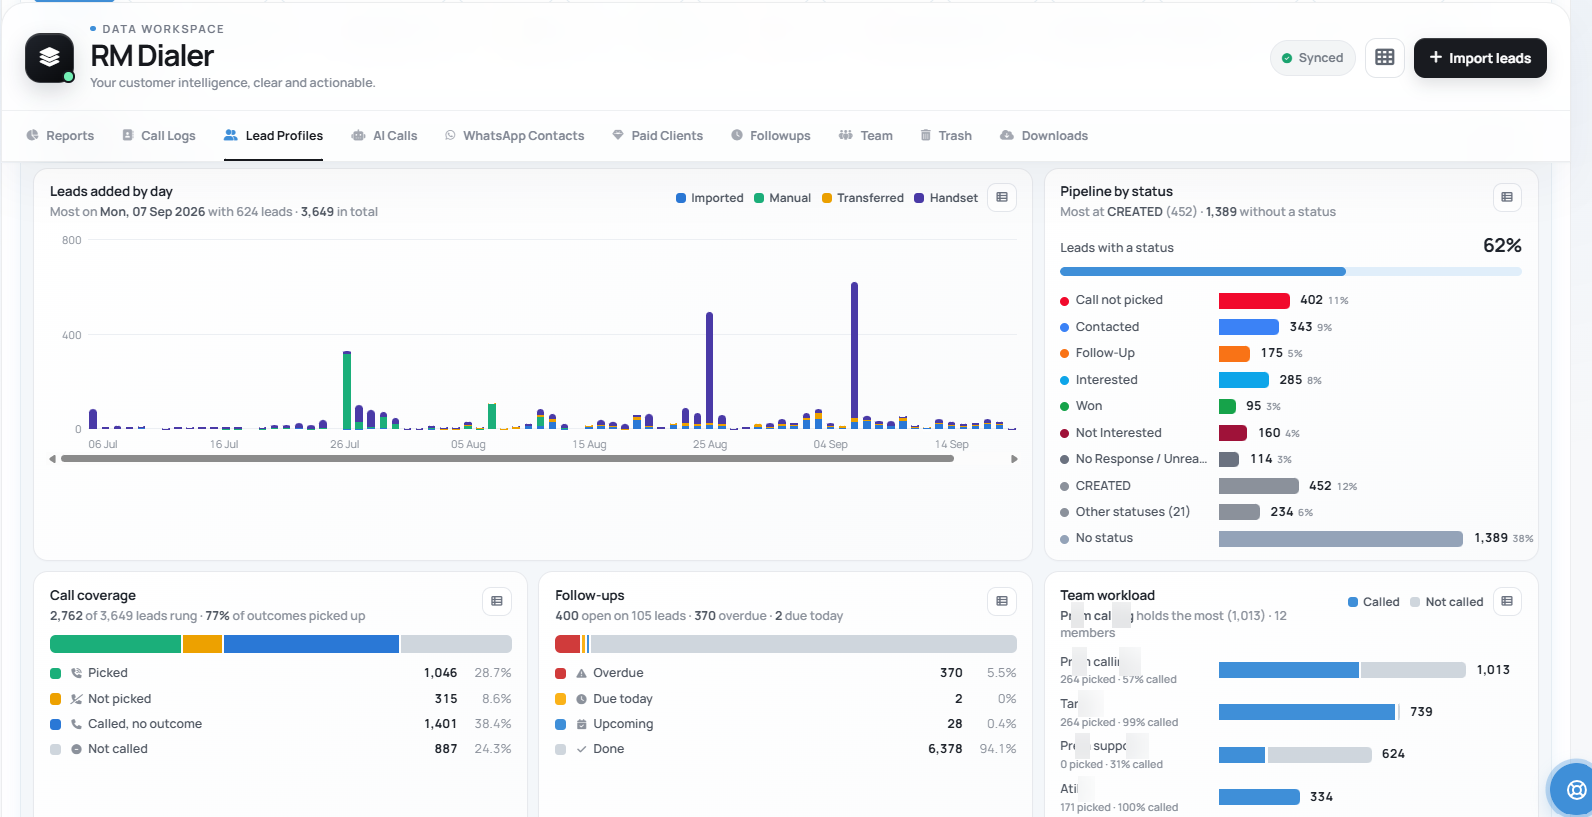Screen dimensions: 1592x817
Task: Toggle the Imported legend series
Action: 710,198
